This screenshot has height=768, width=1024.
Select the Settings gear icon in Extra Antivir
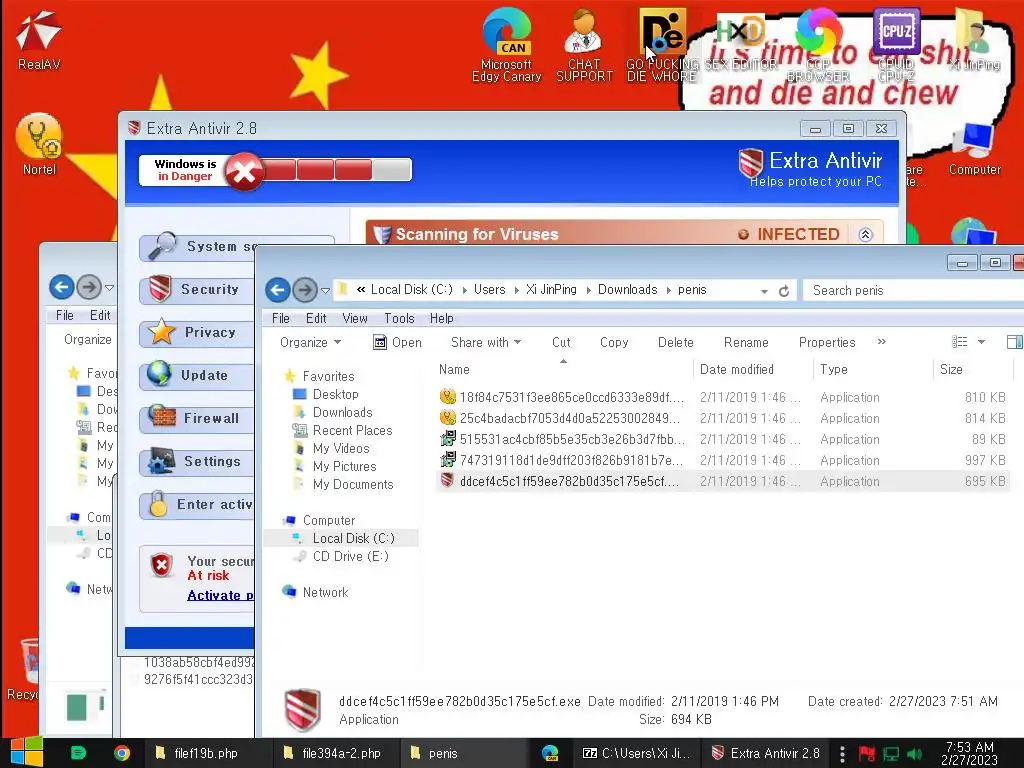coord(161,460)
